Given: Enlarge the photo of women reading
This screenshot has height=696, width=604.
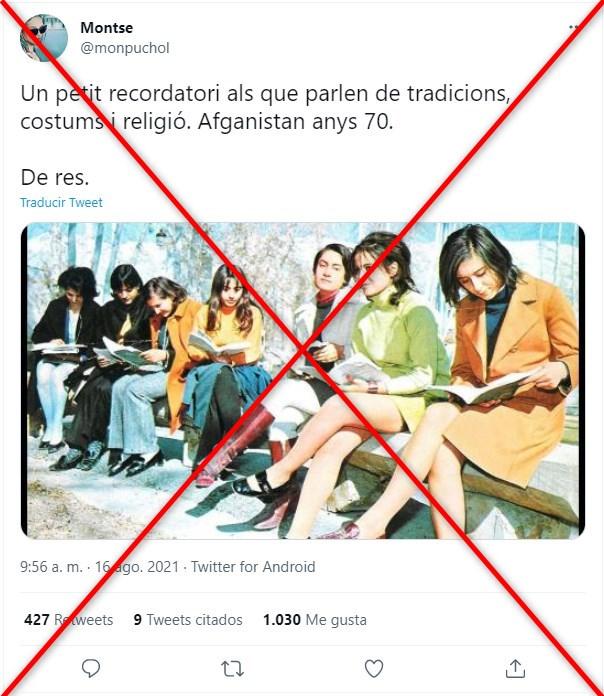Looking at the screenshot, I should point(303,380).
